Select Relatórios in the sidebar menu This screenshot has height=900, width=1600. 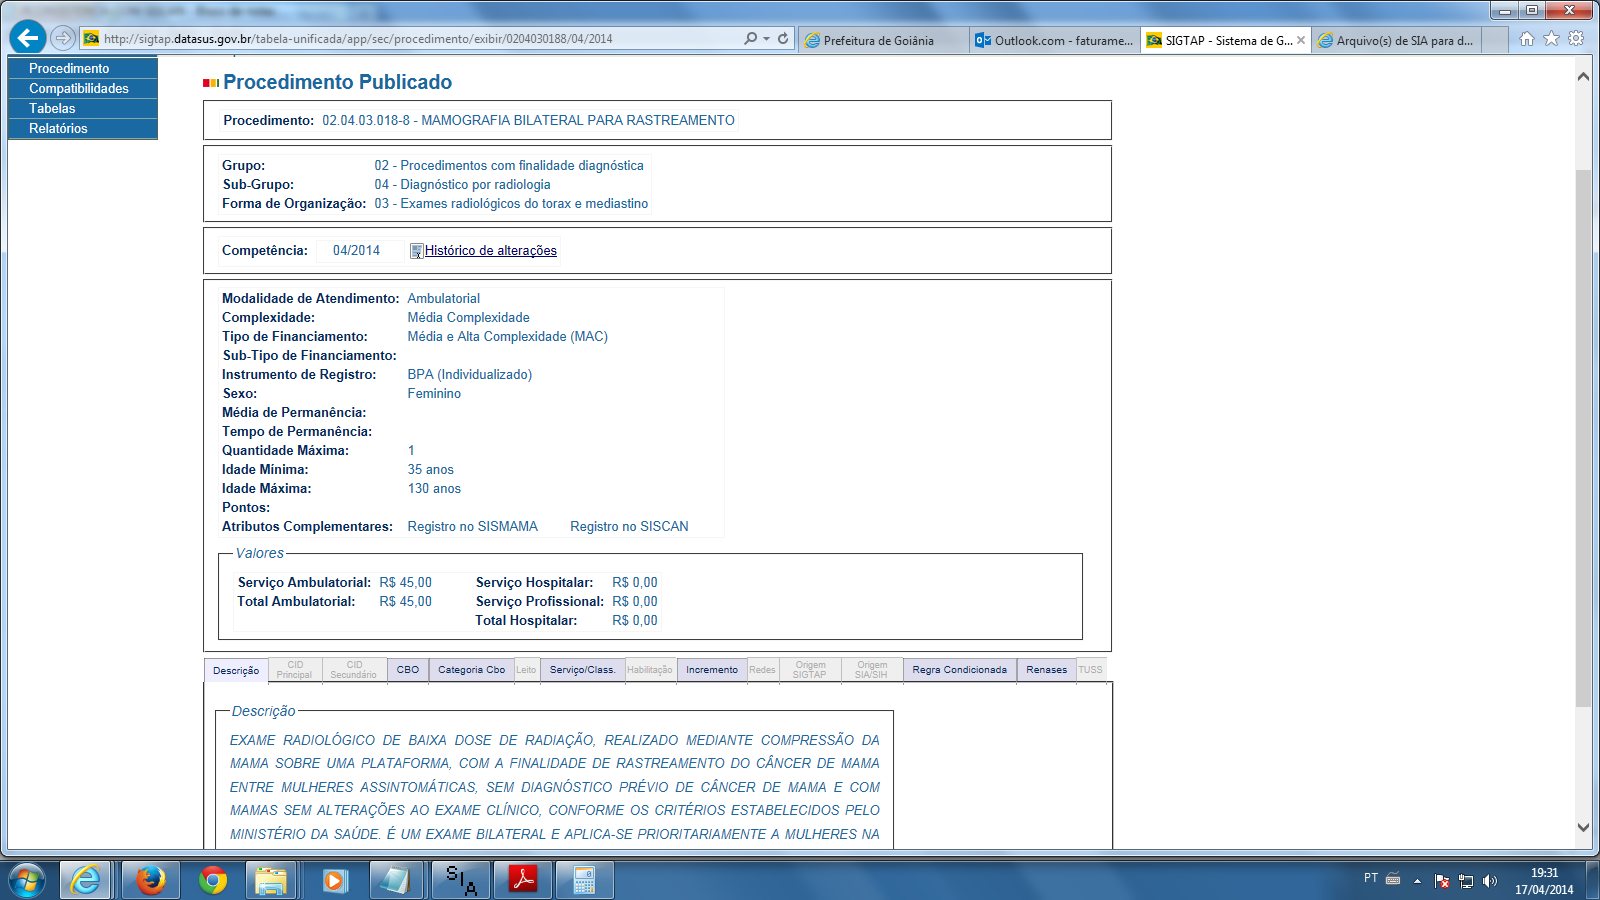coord(57,128)
